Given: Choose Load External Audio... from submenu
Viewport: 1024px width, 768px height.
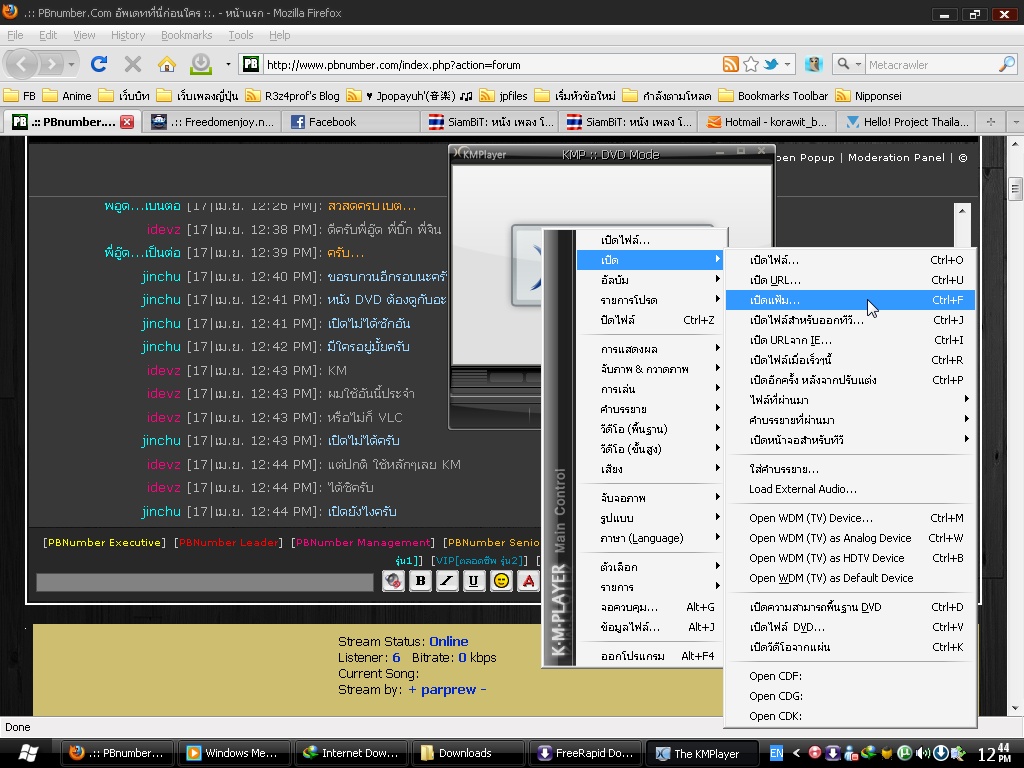Looking at the screenshot, I should [803, 489].
